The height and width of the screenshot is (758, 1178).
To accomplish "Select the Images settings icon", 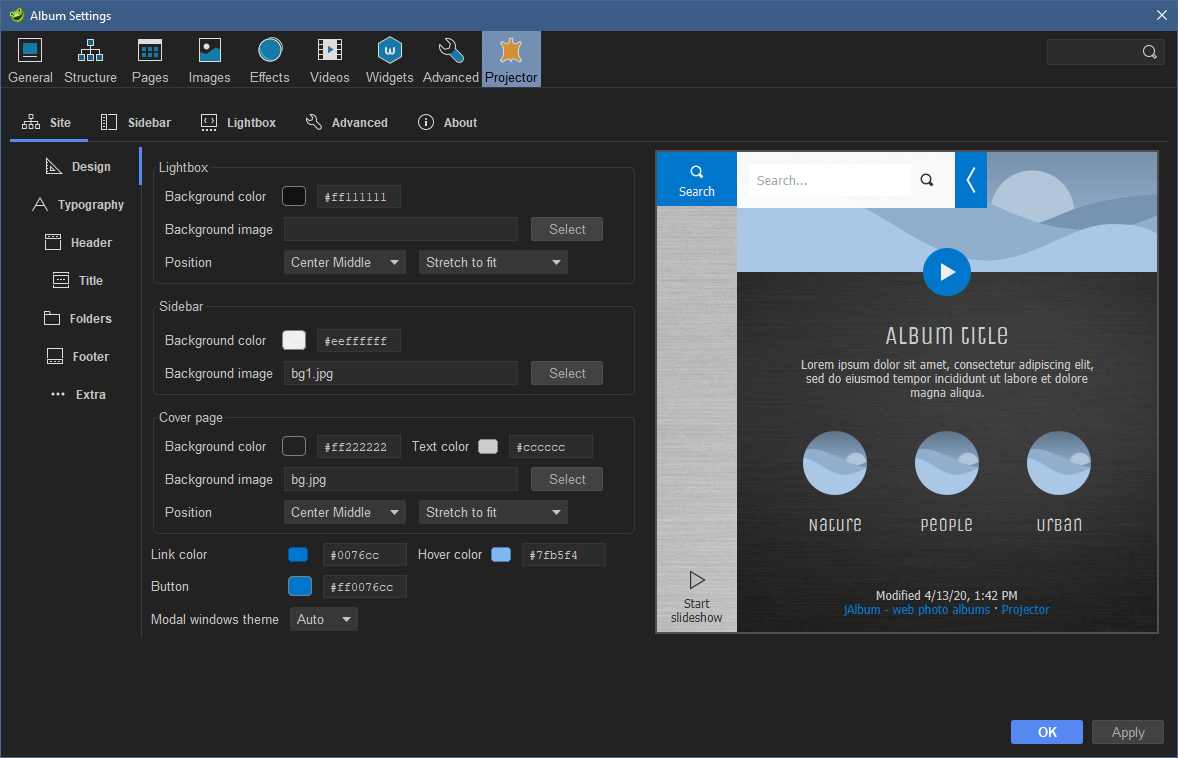I will pos(209,58).
